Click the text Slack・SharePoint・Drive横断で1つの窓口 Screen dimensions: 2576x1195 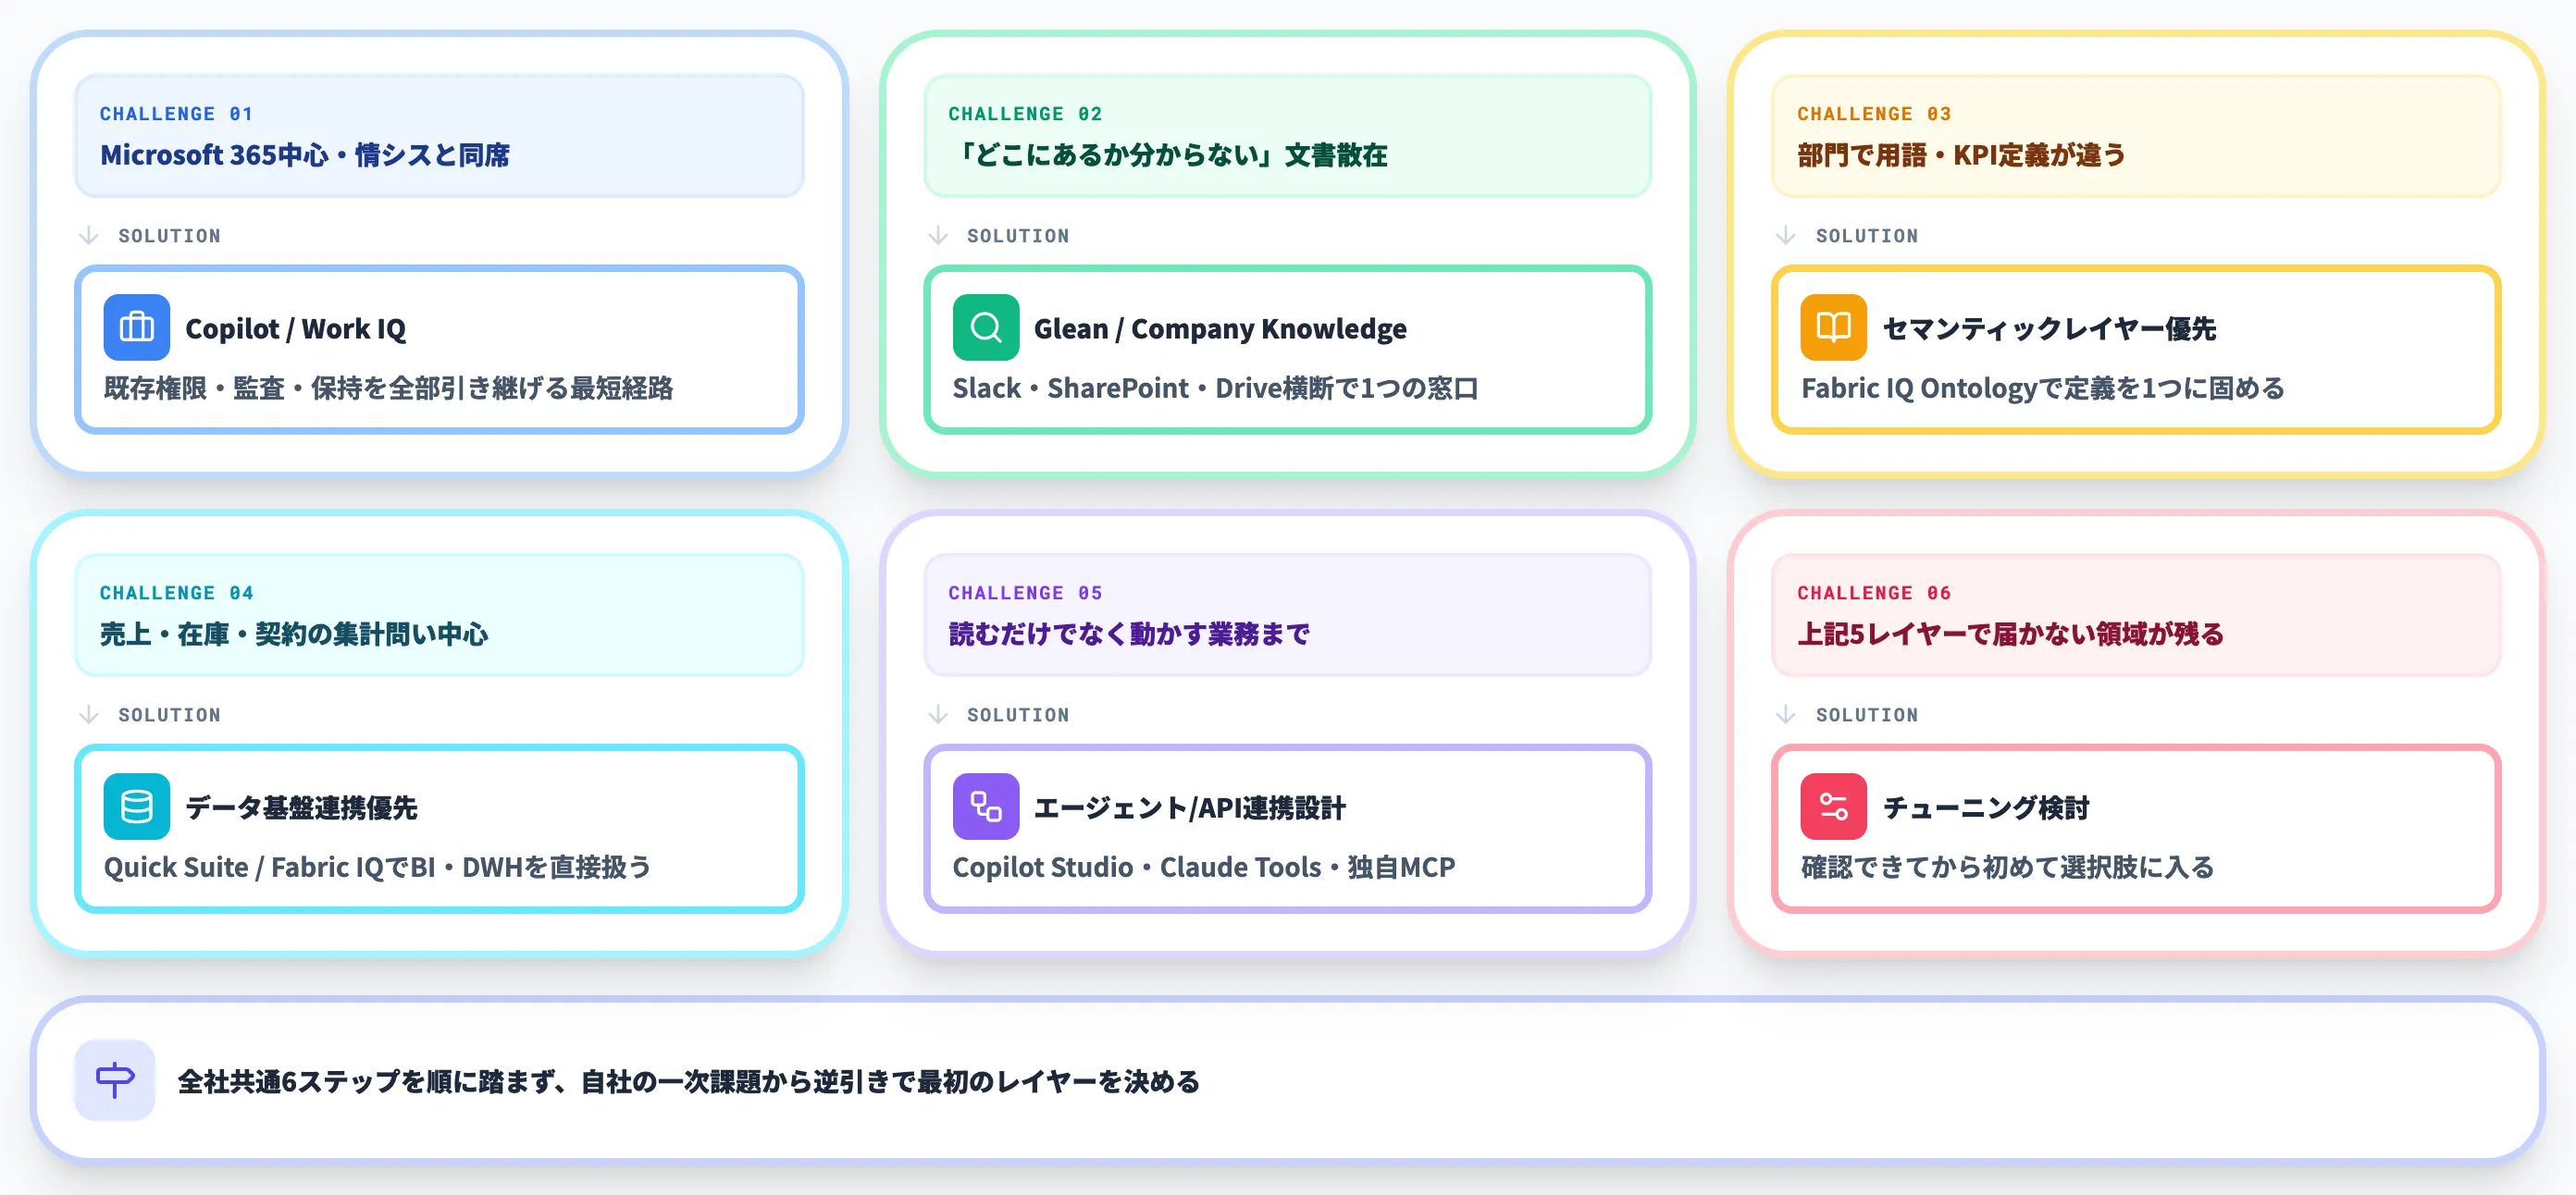[x=1215, y=388]
